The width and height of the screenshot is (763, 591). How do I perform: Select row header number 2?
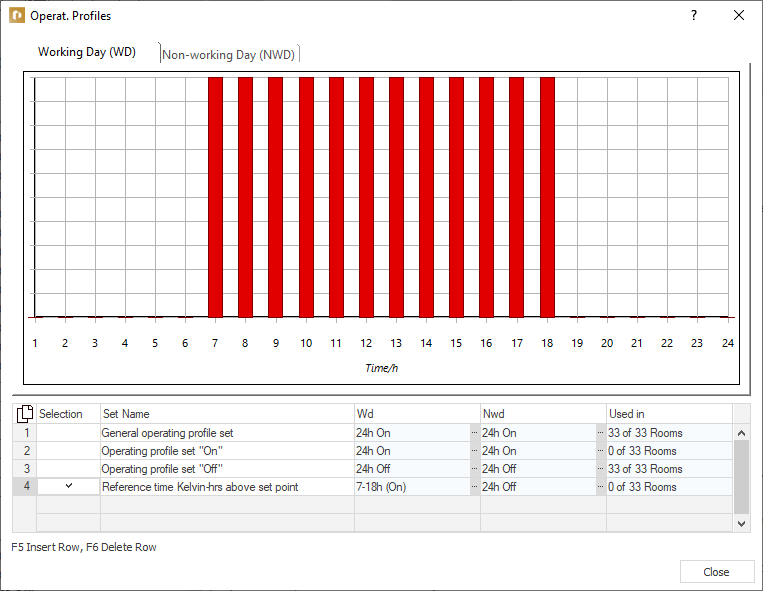coord(25,450)
